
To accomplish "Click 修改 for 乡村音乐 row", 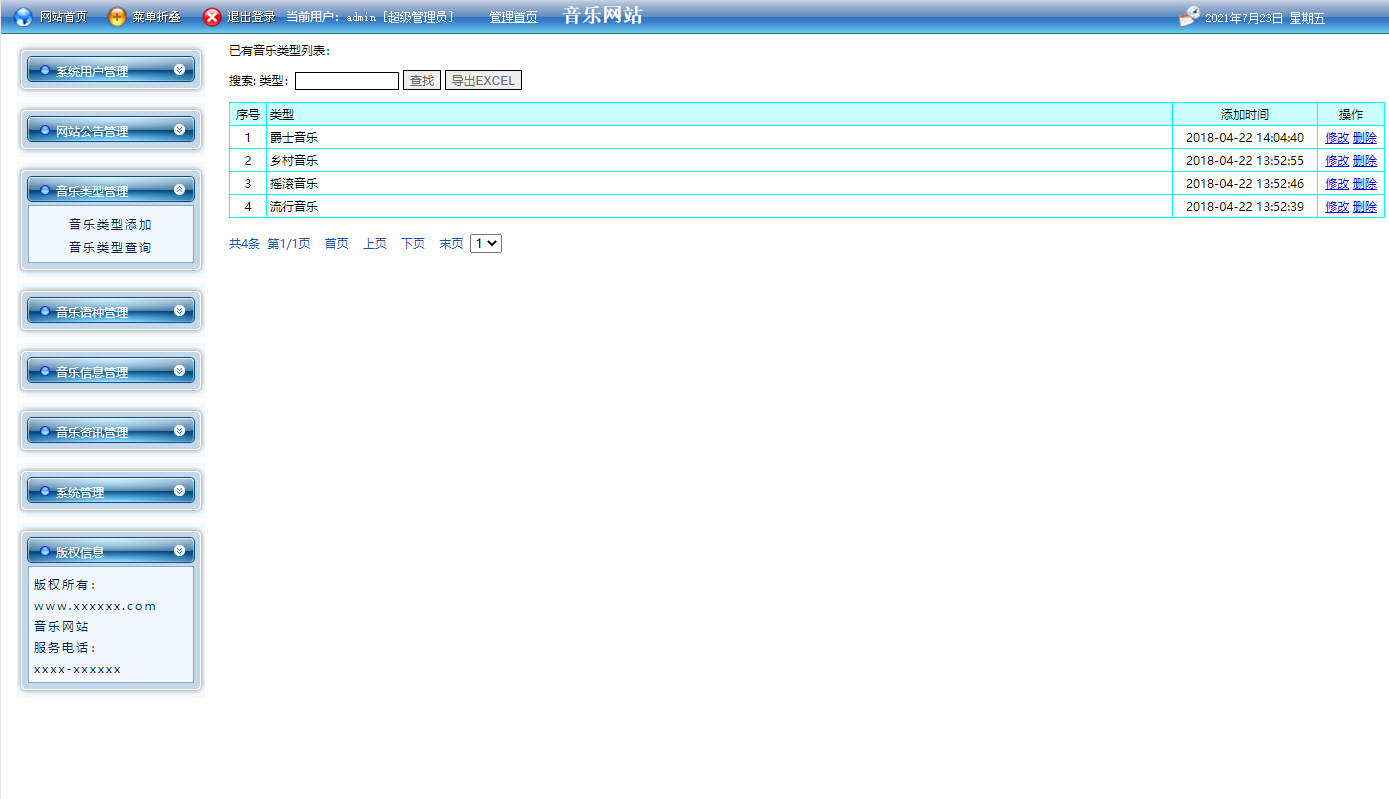I will (1337, 161).
